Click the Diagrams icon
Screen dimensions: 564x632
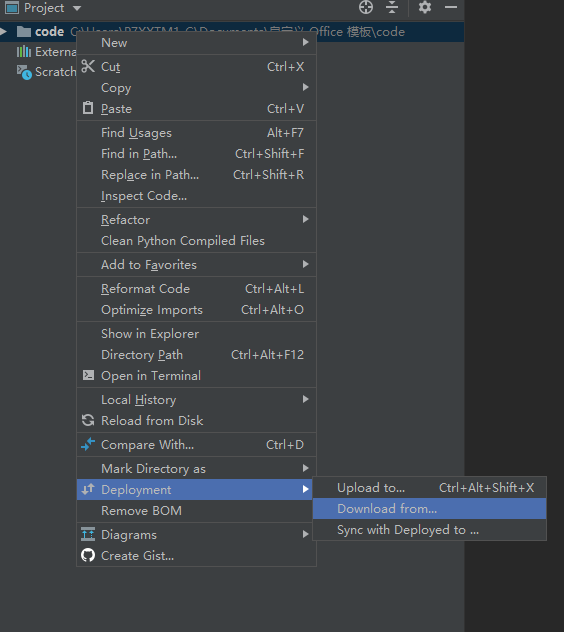pos(88,534)
